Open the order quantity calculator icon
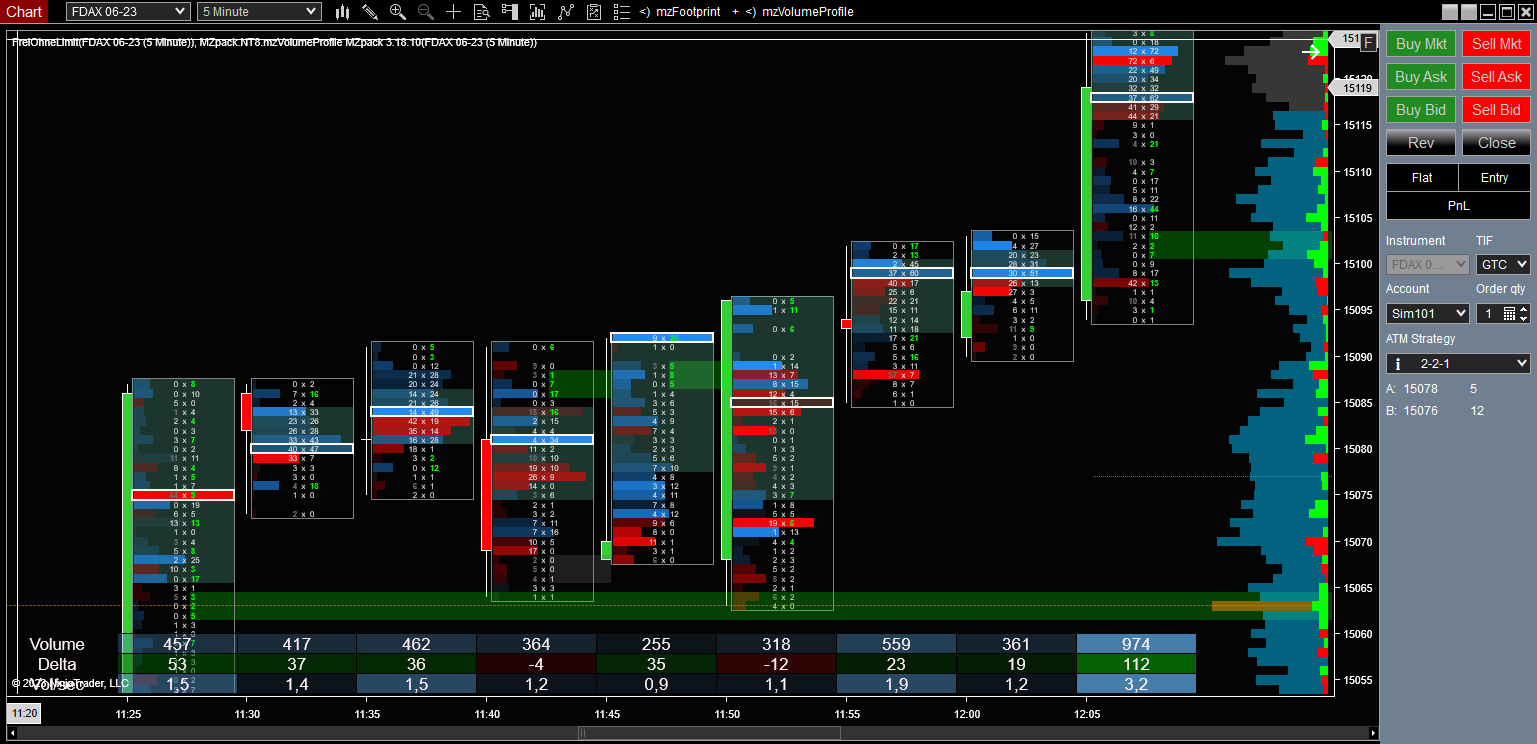Viewport: 1537px width, 744px height. coord(1509,314)
